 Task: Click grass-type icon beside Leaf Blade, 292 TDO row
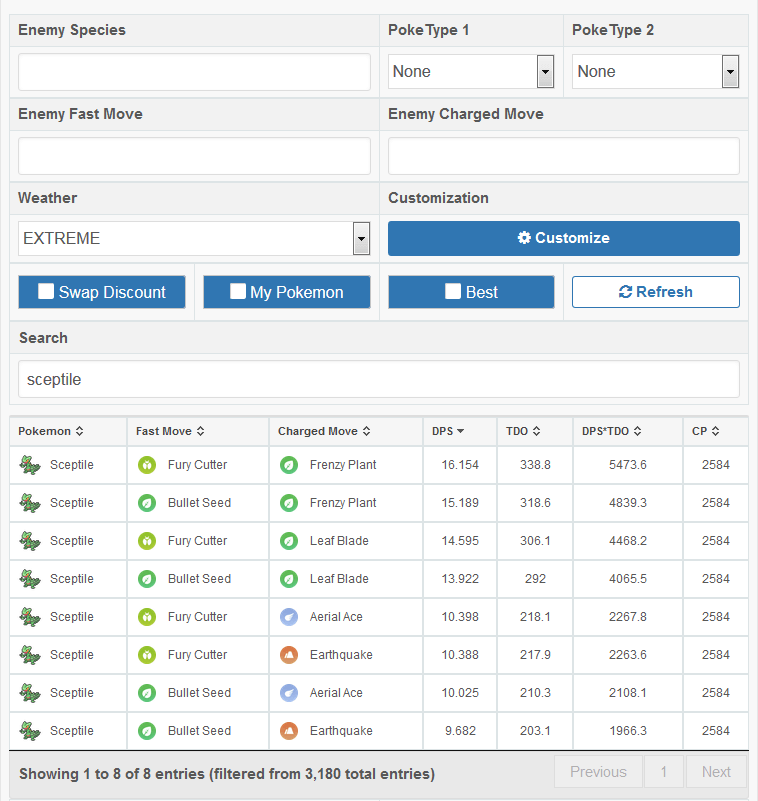point(289,579)
